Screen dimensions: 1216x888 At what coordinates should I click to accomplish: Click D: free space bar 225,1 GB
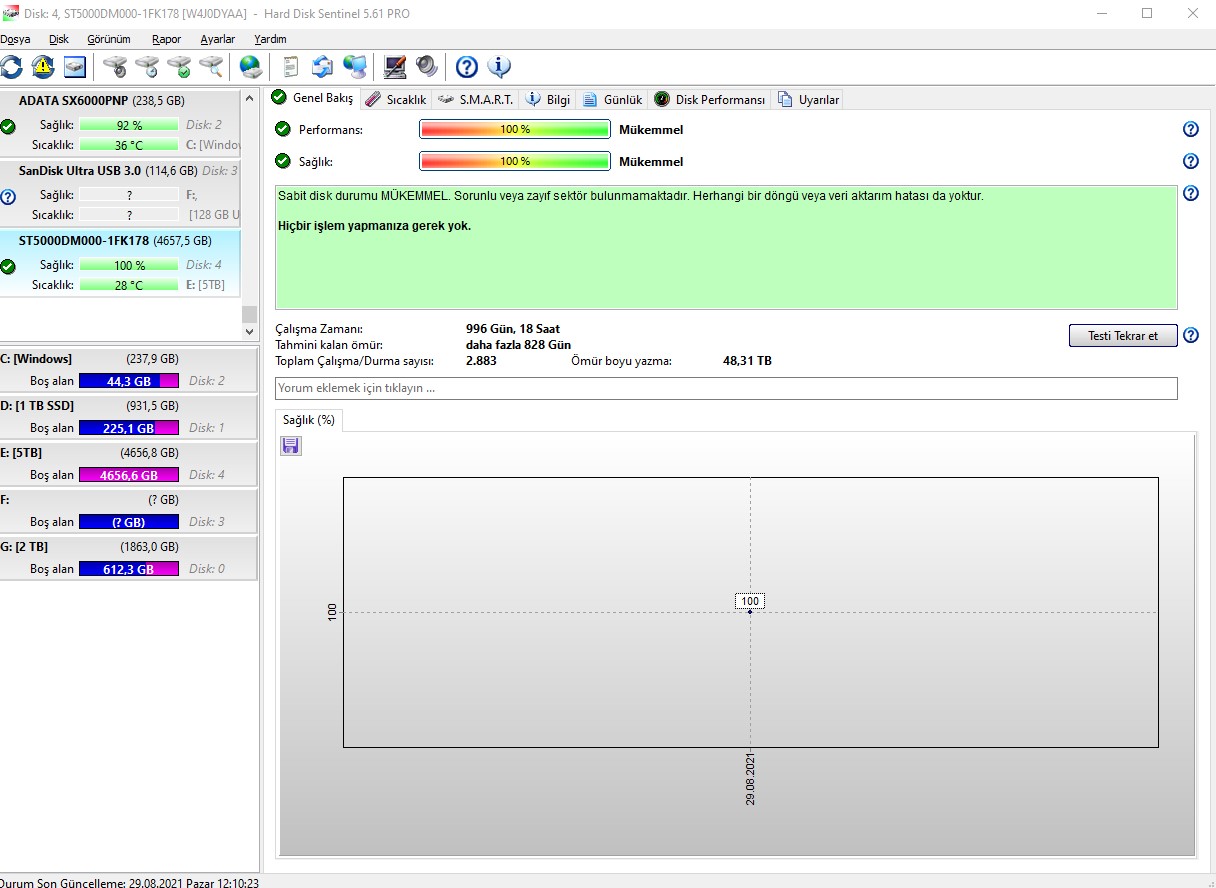[129, 428]
